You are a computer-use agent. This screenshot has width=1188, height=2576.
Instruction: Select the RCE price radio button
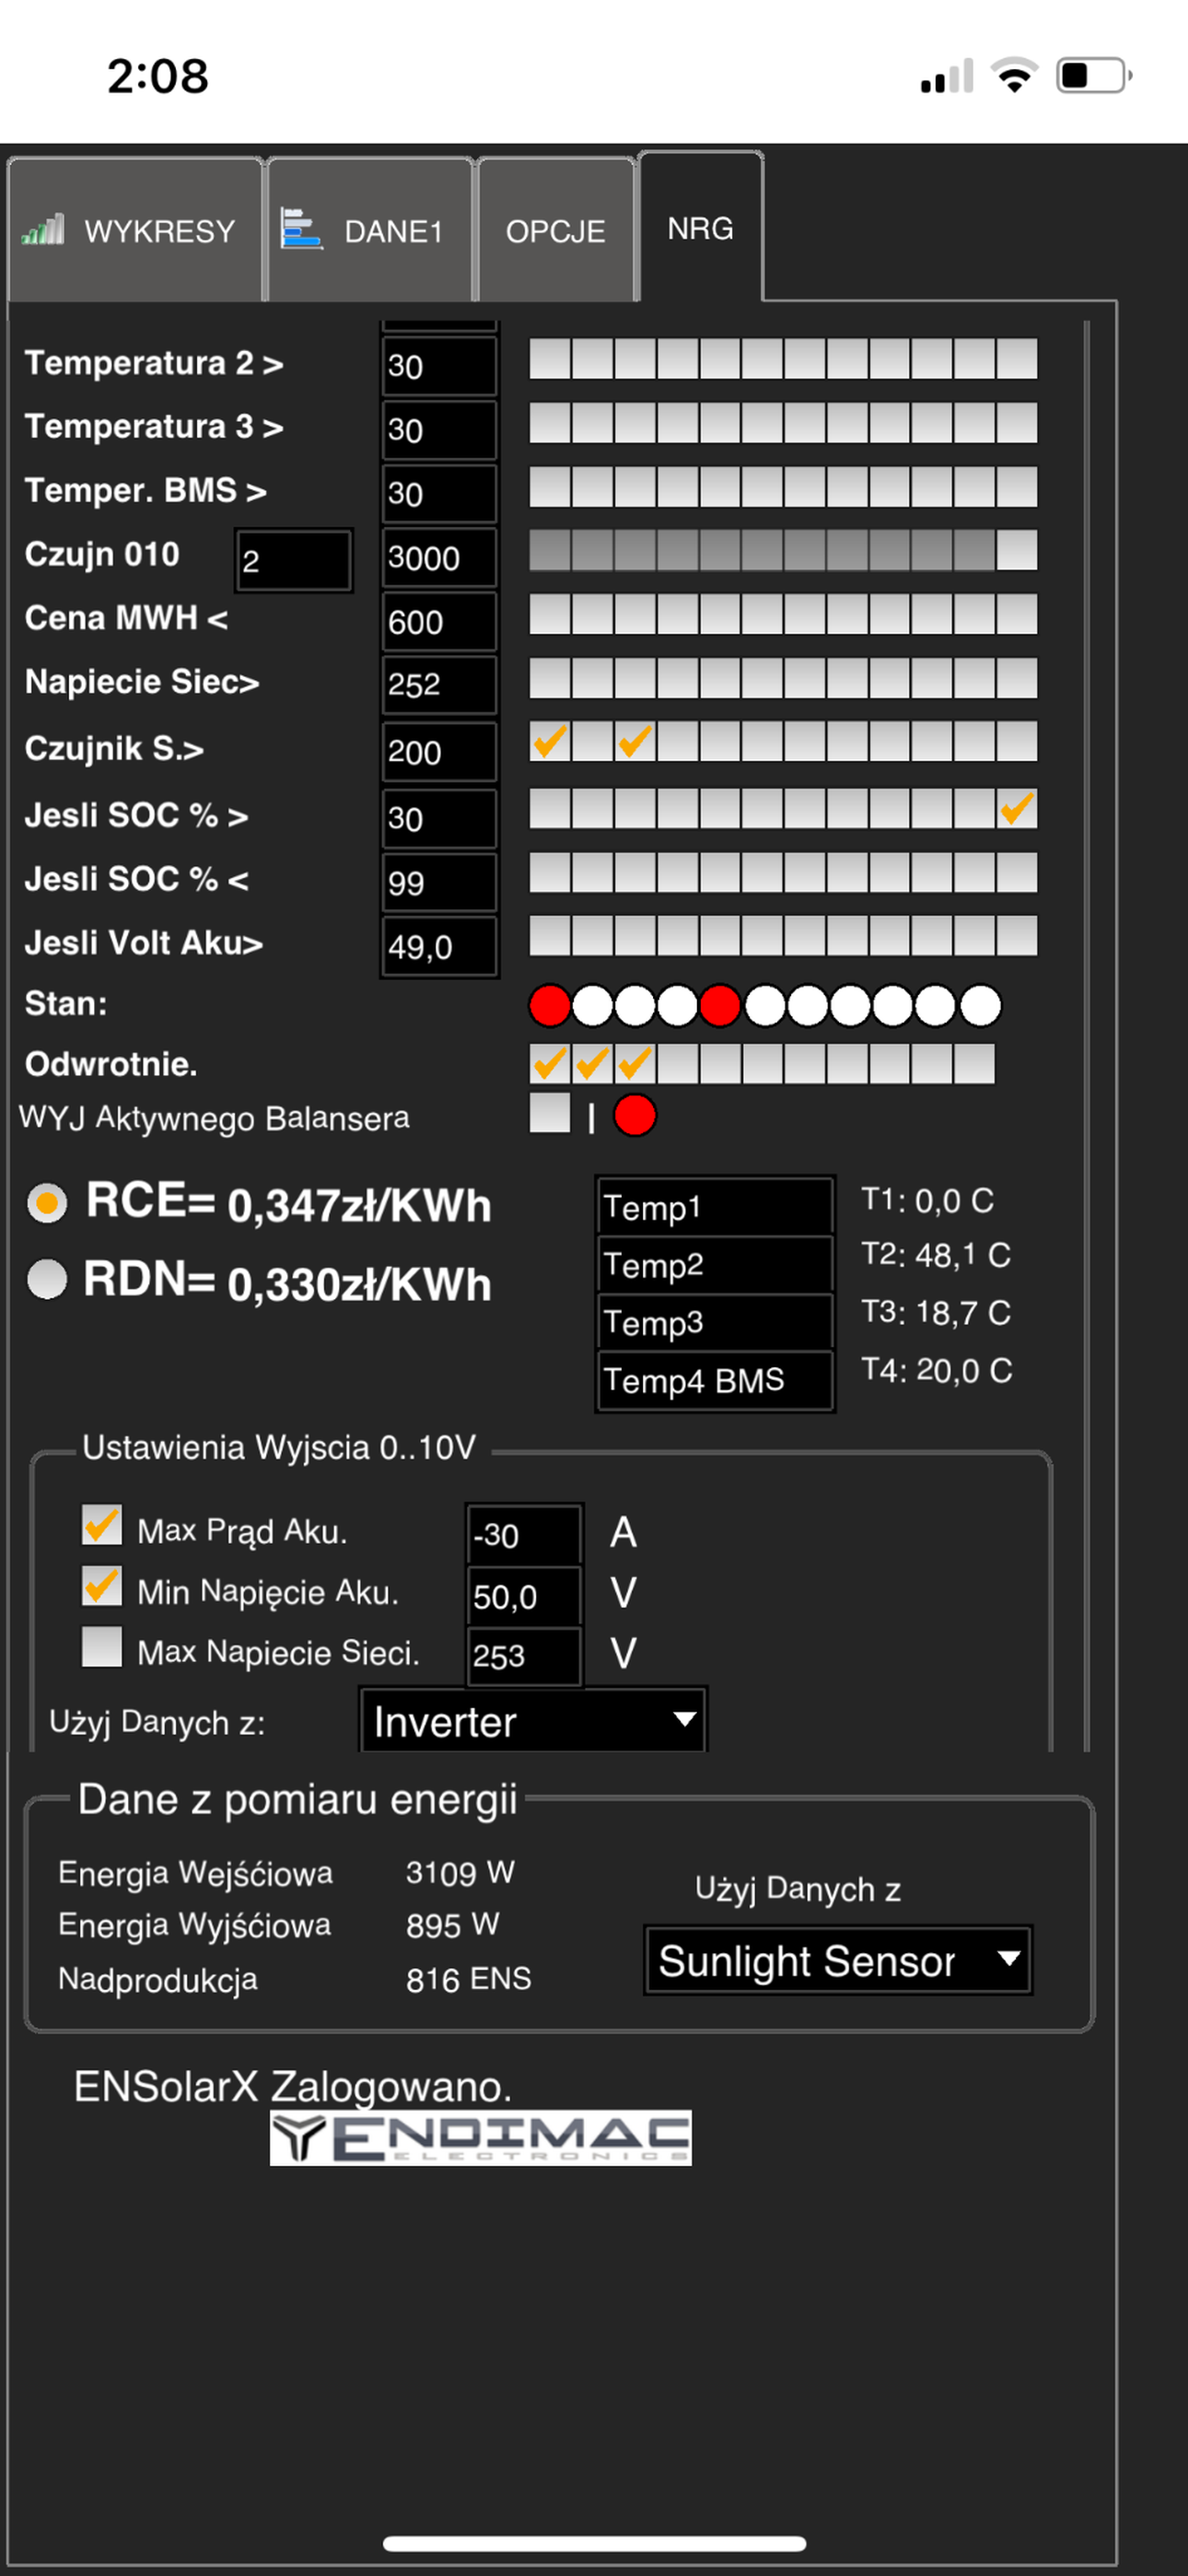tap(47, 1202)
